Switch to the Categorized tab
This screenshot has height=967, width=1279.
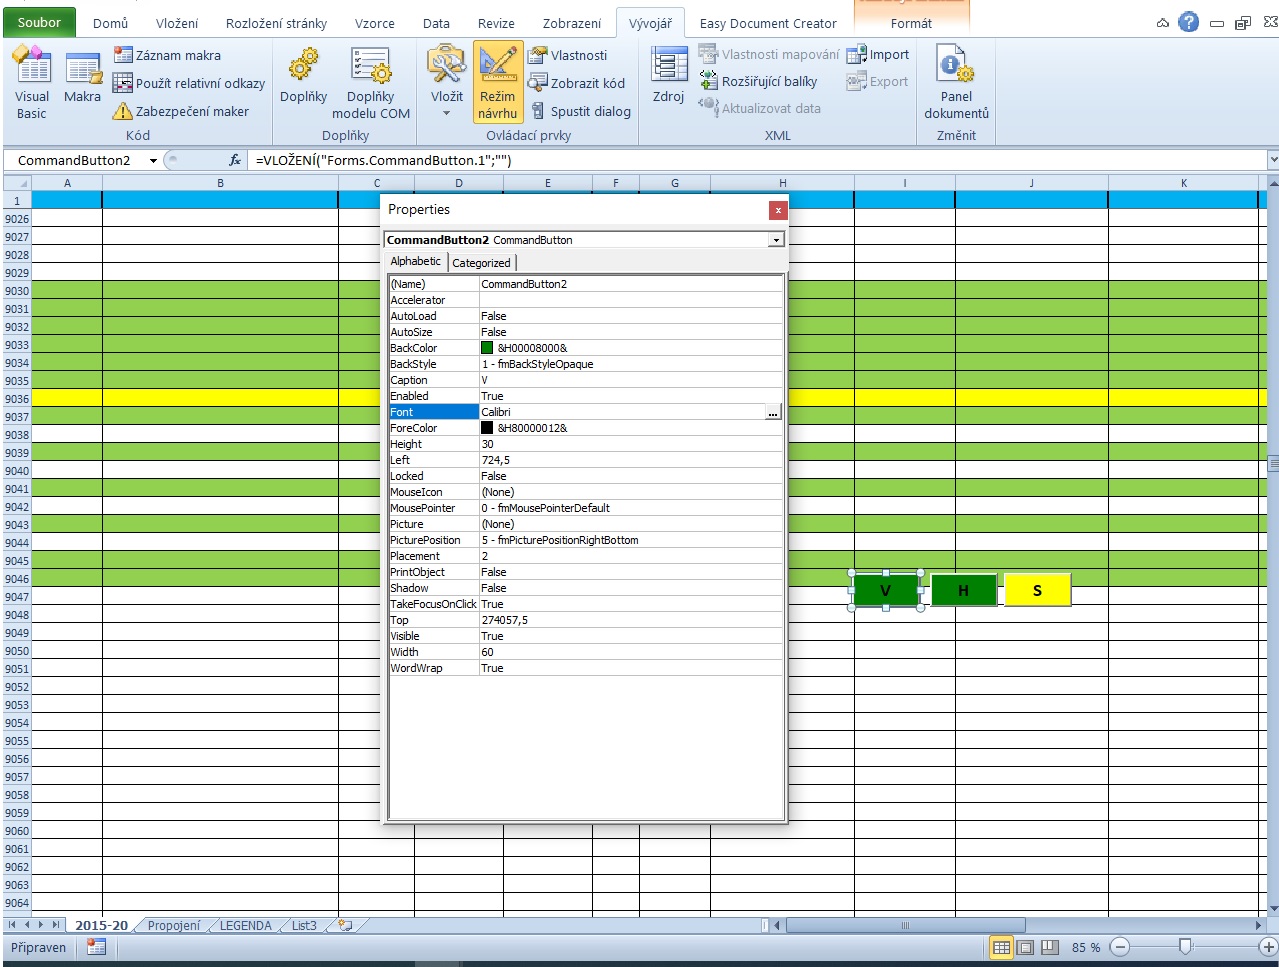(x=481, y=263)
